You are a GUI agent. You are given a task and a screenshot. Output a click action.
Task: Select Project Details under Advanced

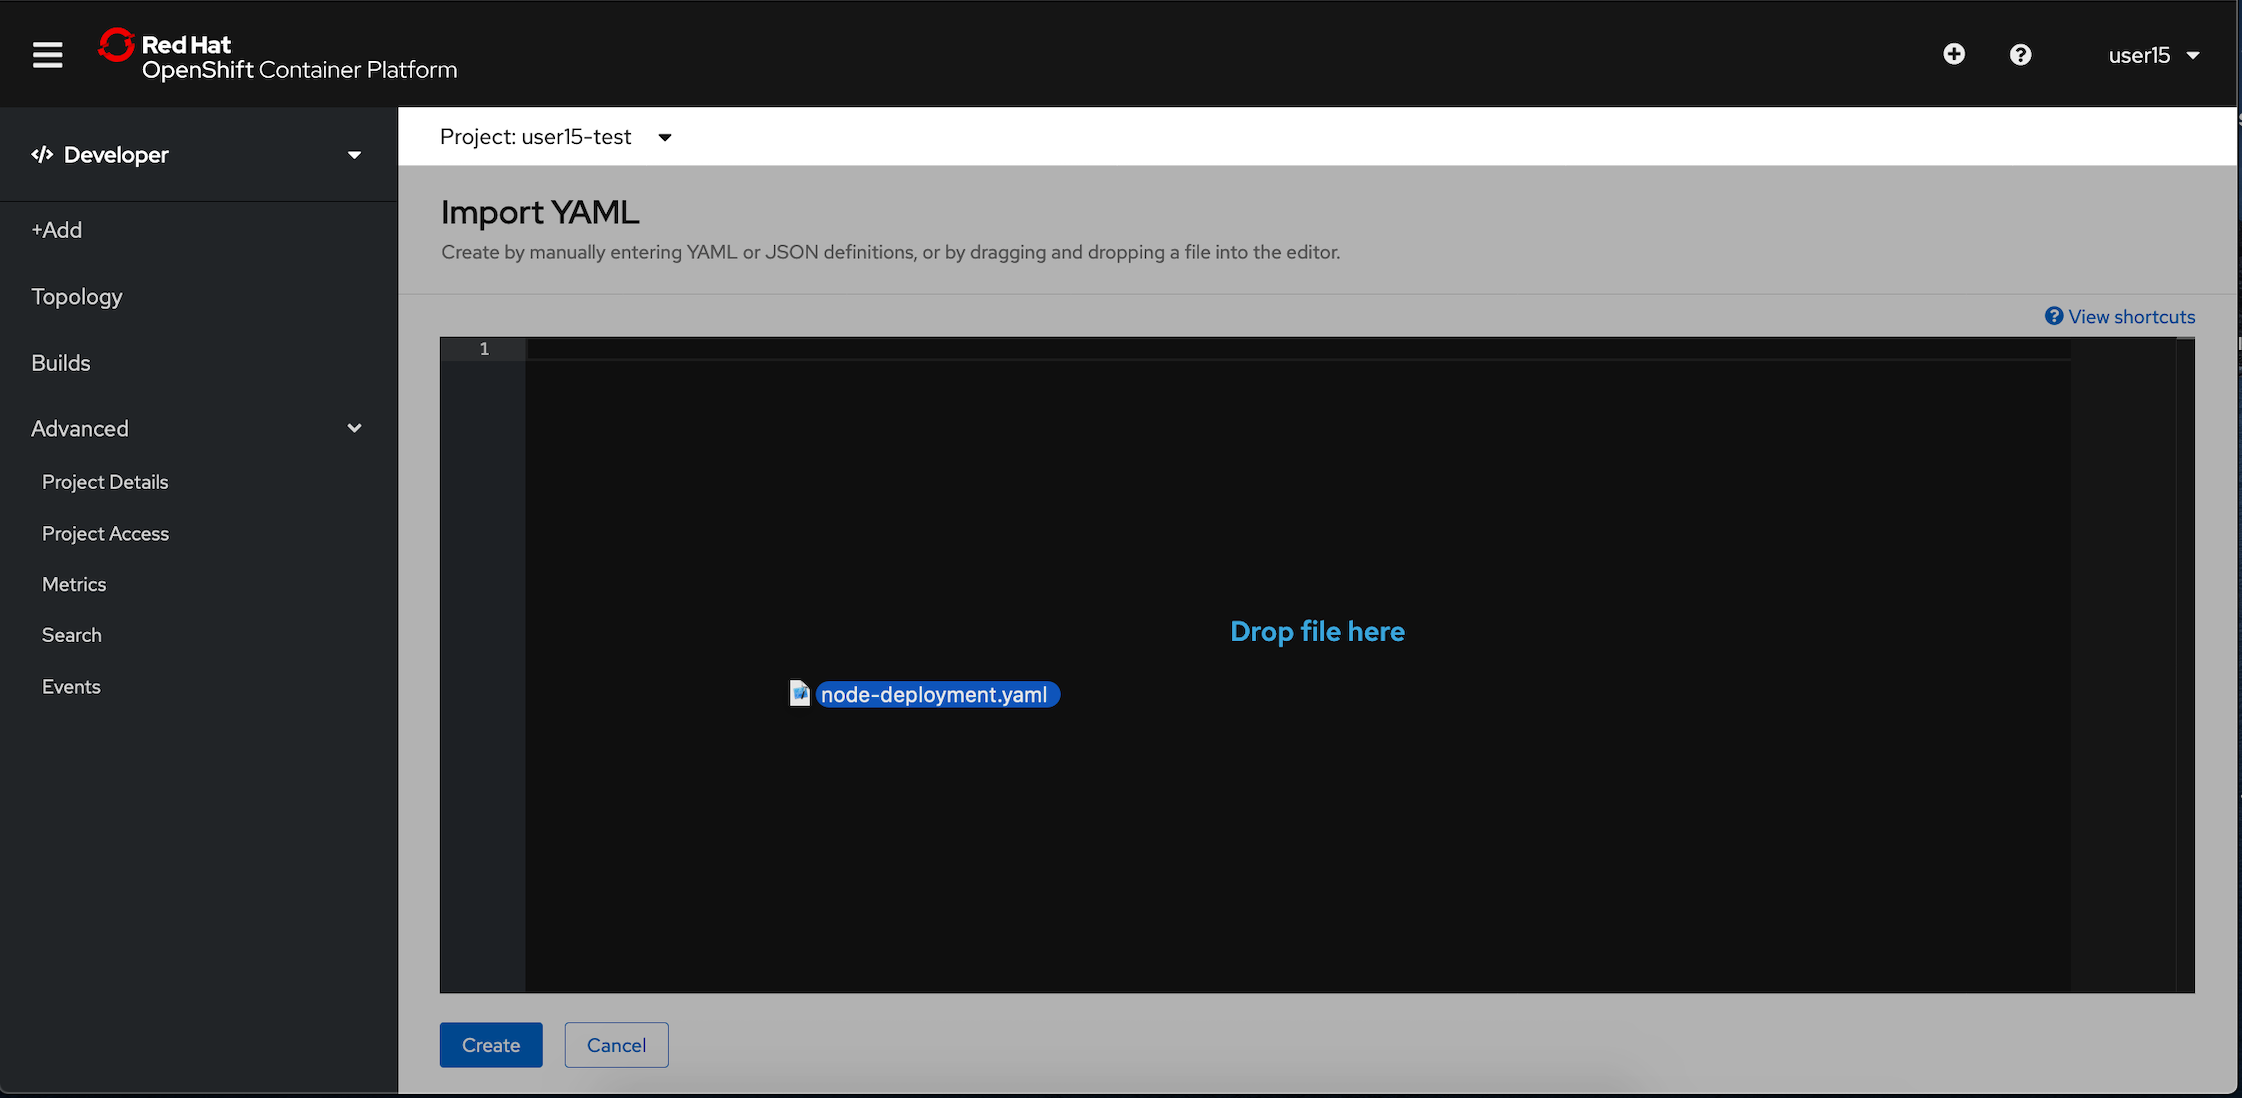click(x=104, y=482)
